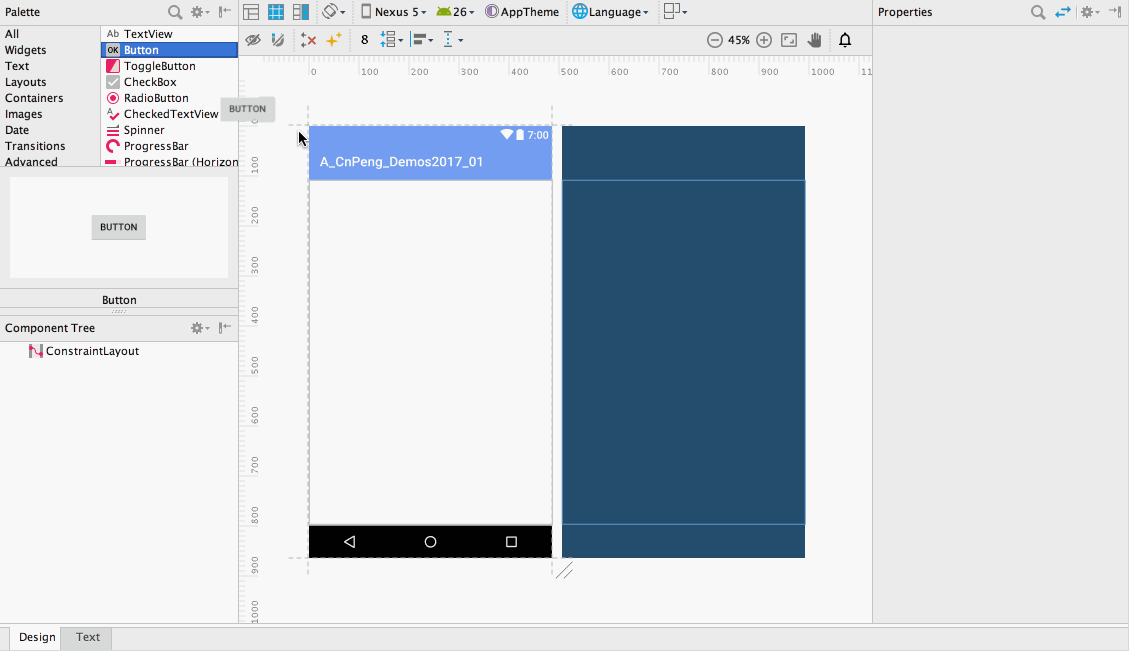The width and height of the screenshot is (1129, 651).
Task: Search the Palette with the magnifier icon
Action: (x=174, y=12)
